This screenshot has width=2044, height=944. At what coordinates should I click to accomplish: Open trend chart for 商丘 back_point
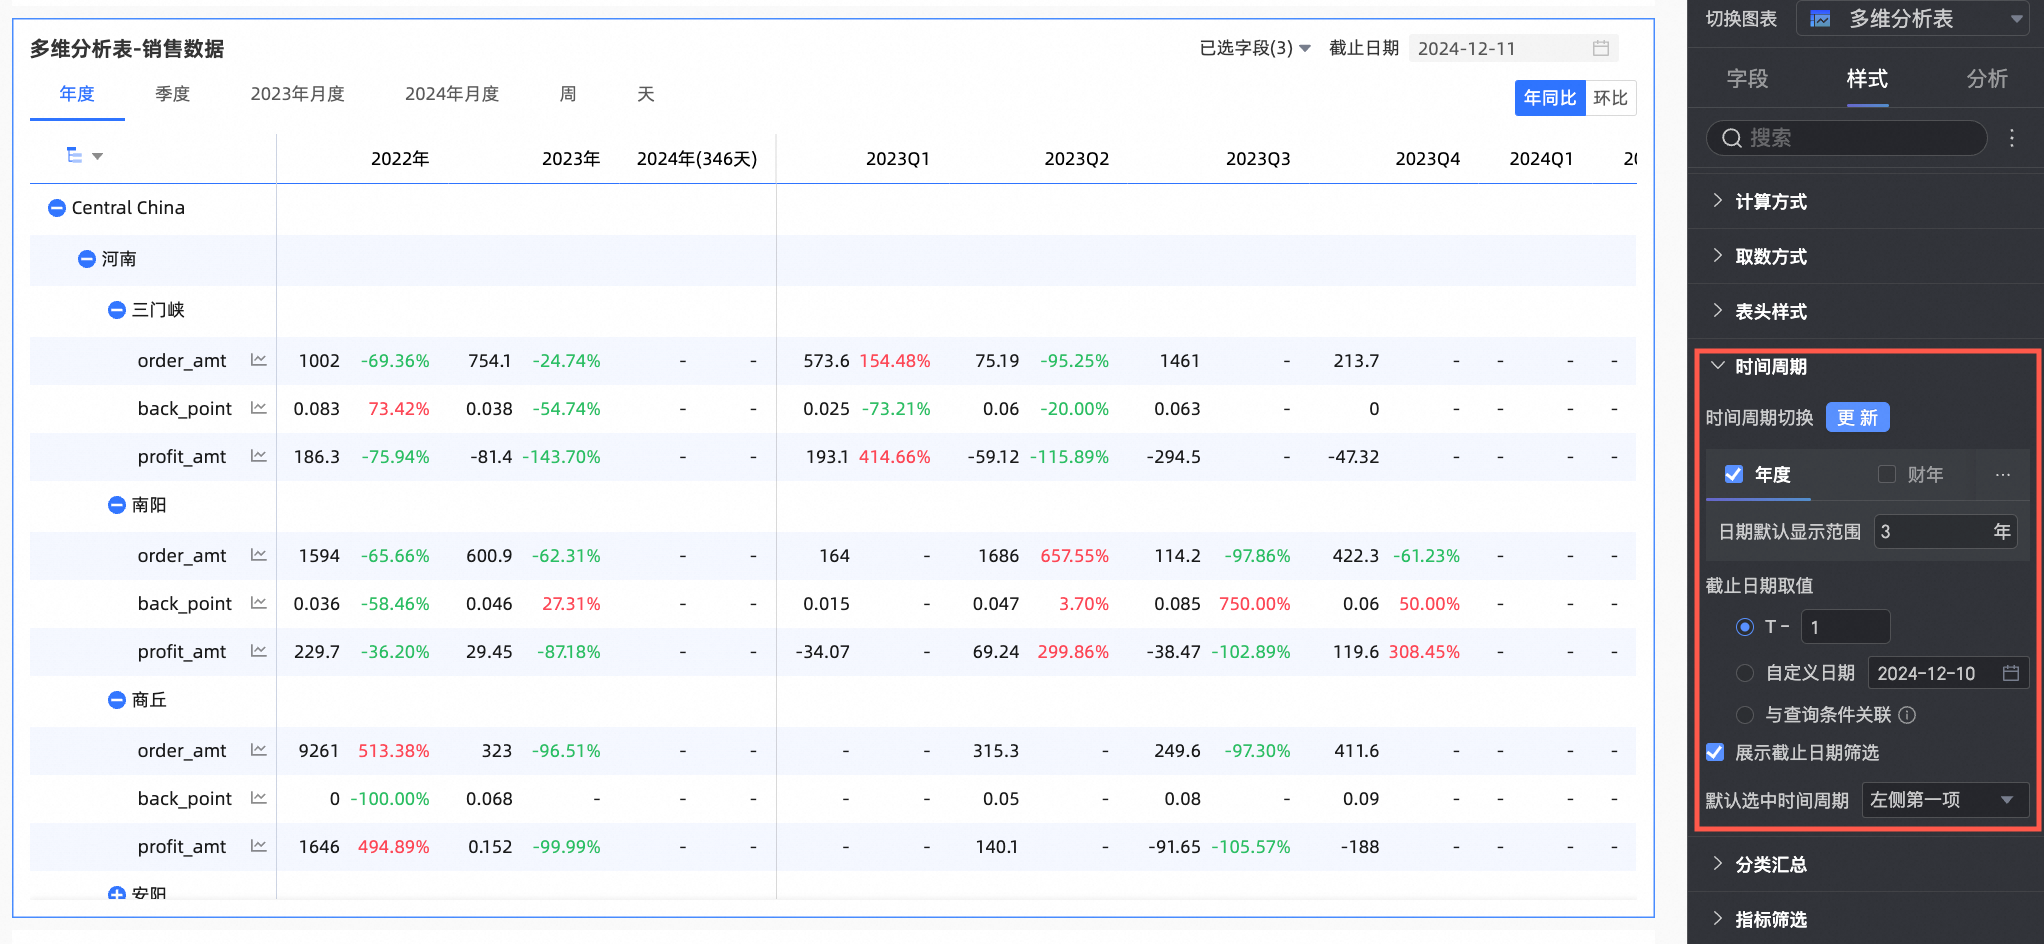259,798
